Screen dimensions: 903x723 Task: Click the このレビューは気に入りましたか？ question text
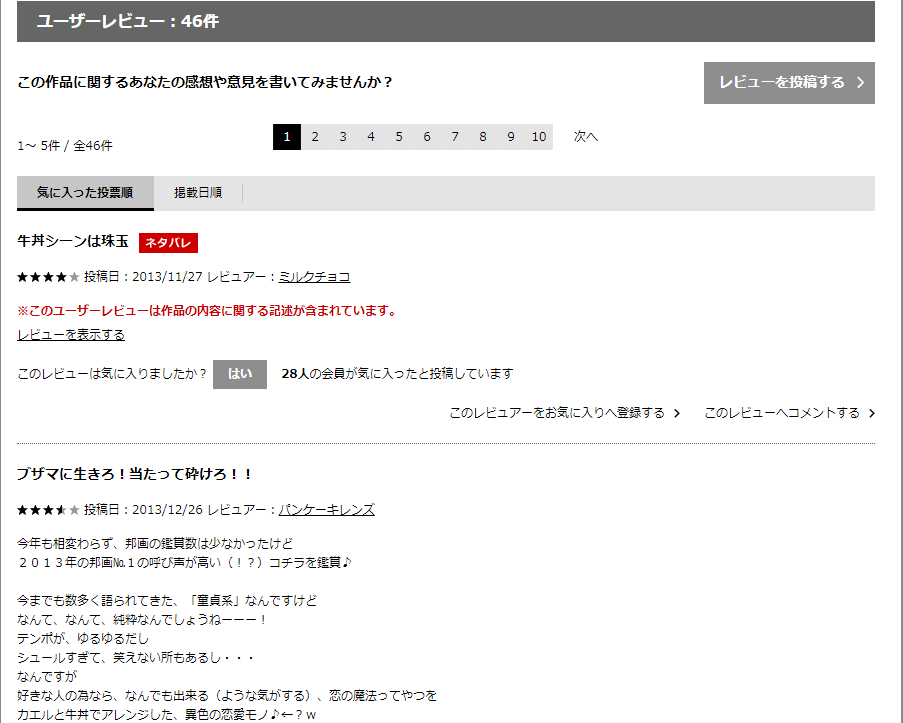112,374
